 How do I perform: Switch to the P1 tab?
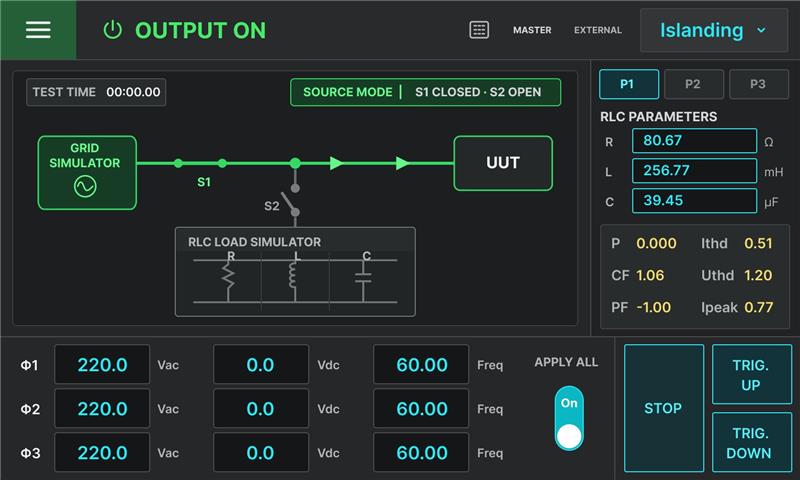pyautogui.click(x=629, y=84)
